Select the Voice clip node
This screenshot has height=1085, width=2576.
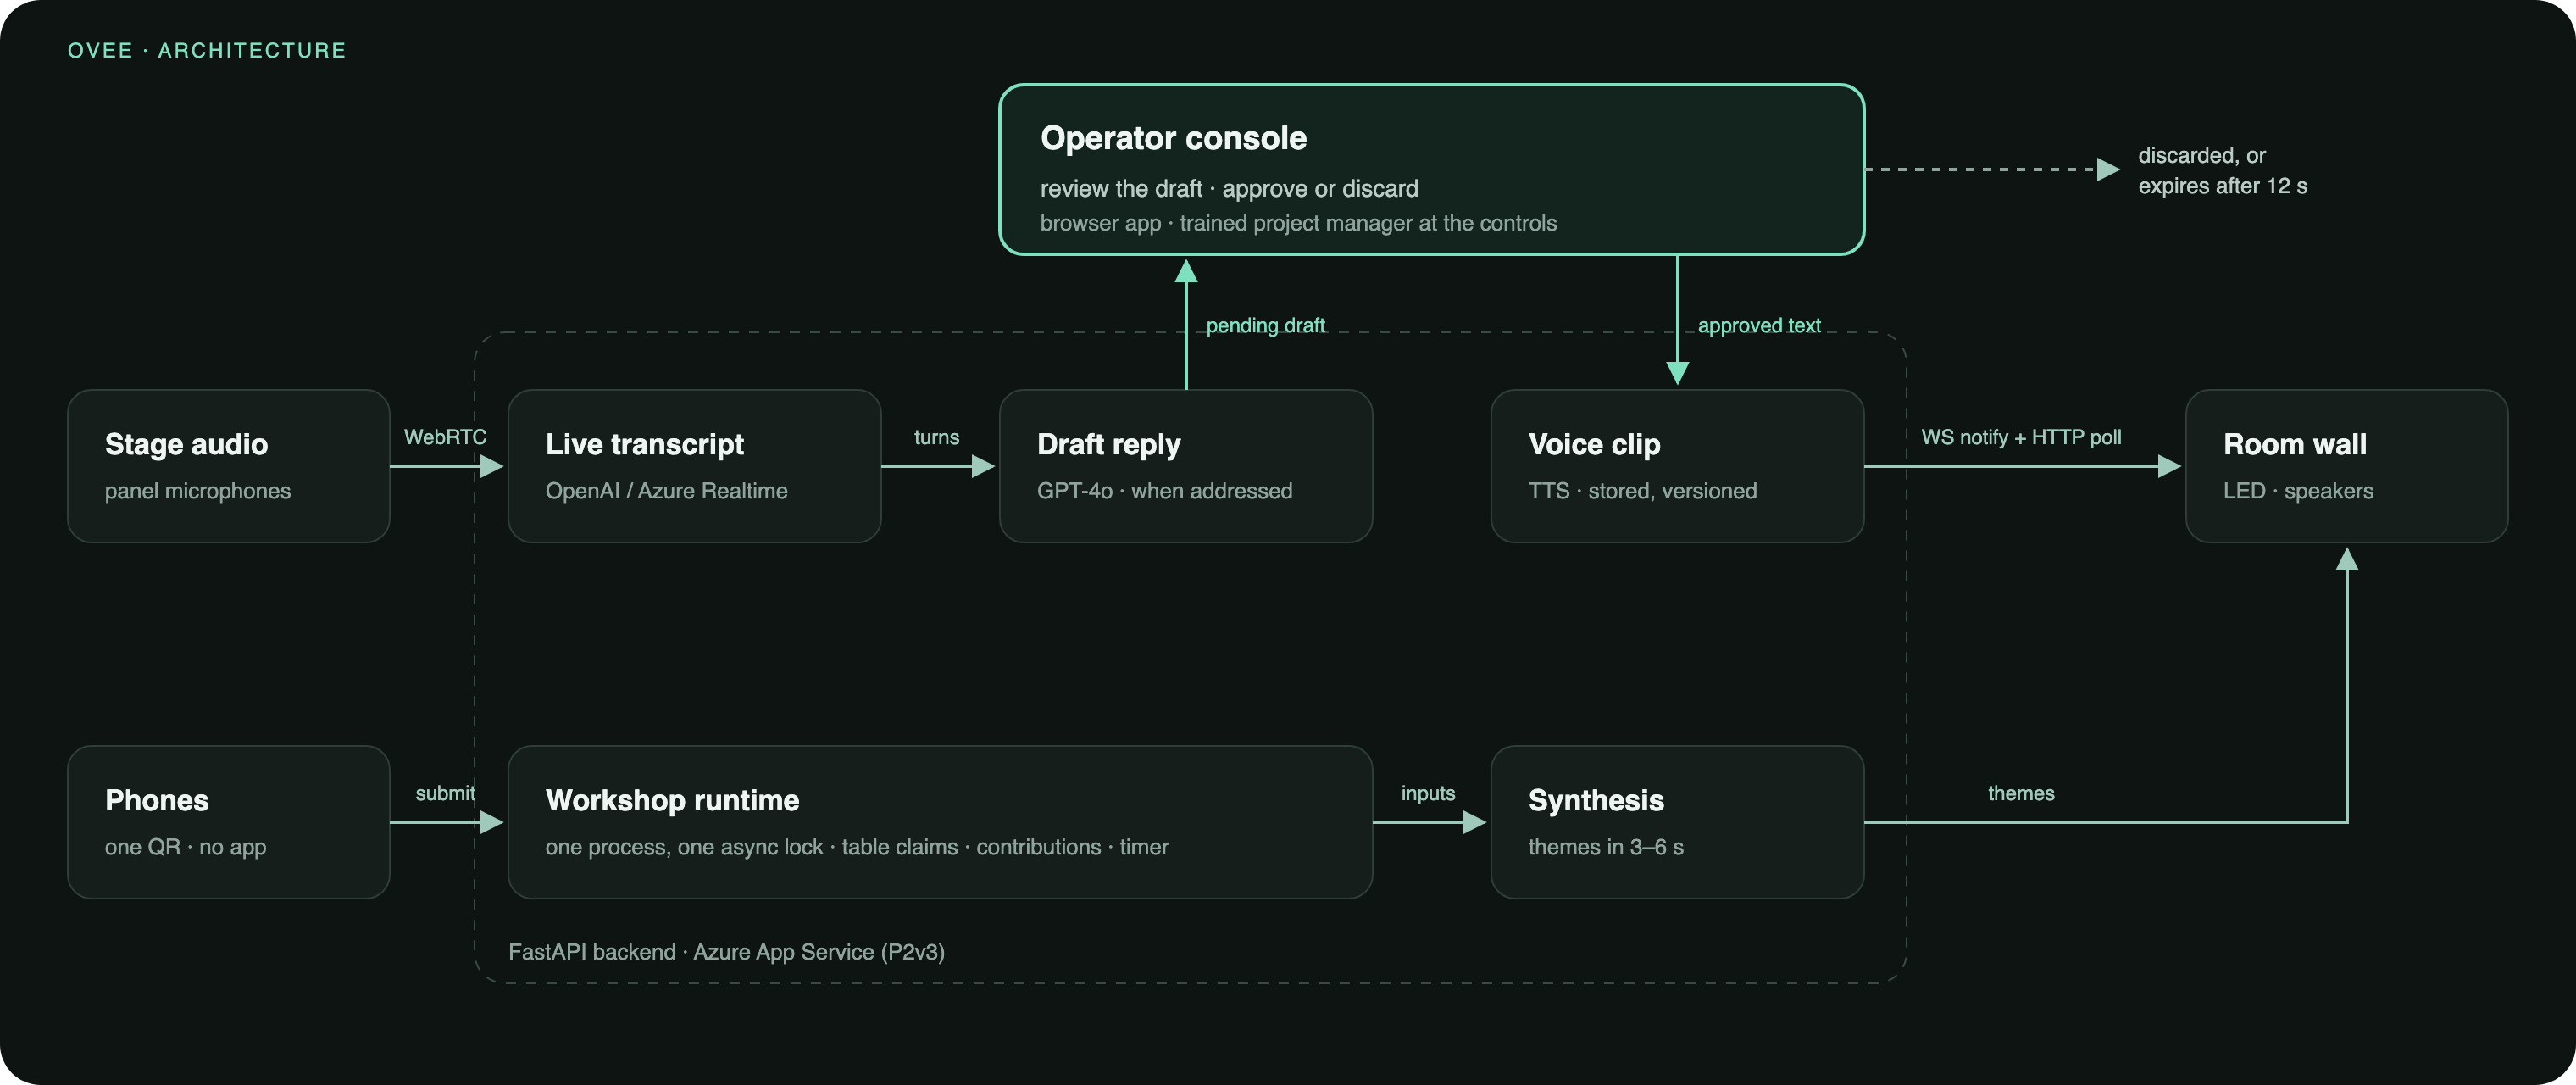pyautogui.click(x=1677, y=466)
